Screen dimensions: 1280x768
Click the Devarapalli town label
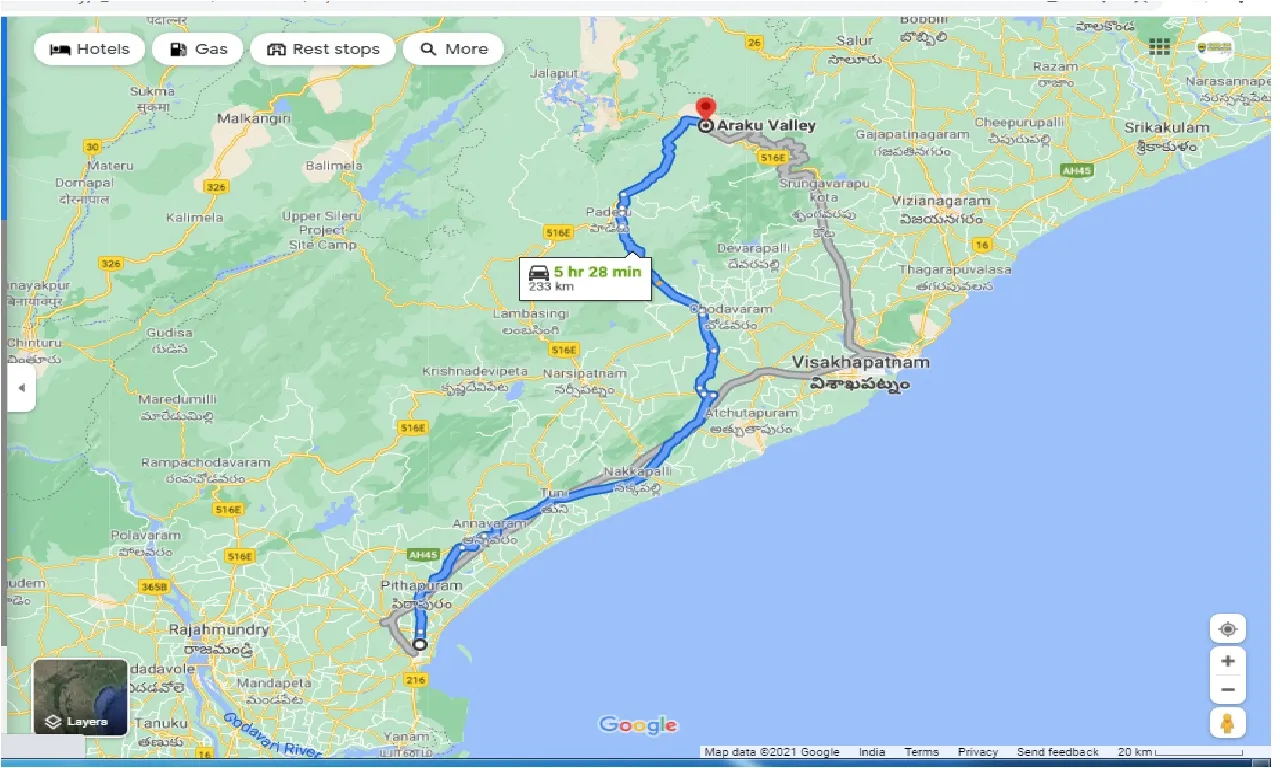tap(755, 247)
